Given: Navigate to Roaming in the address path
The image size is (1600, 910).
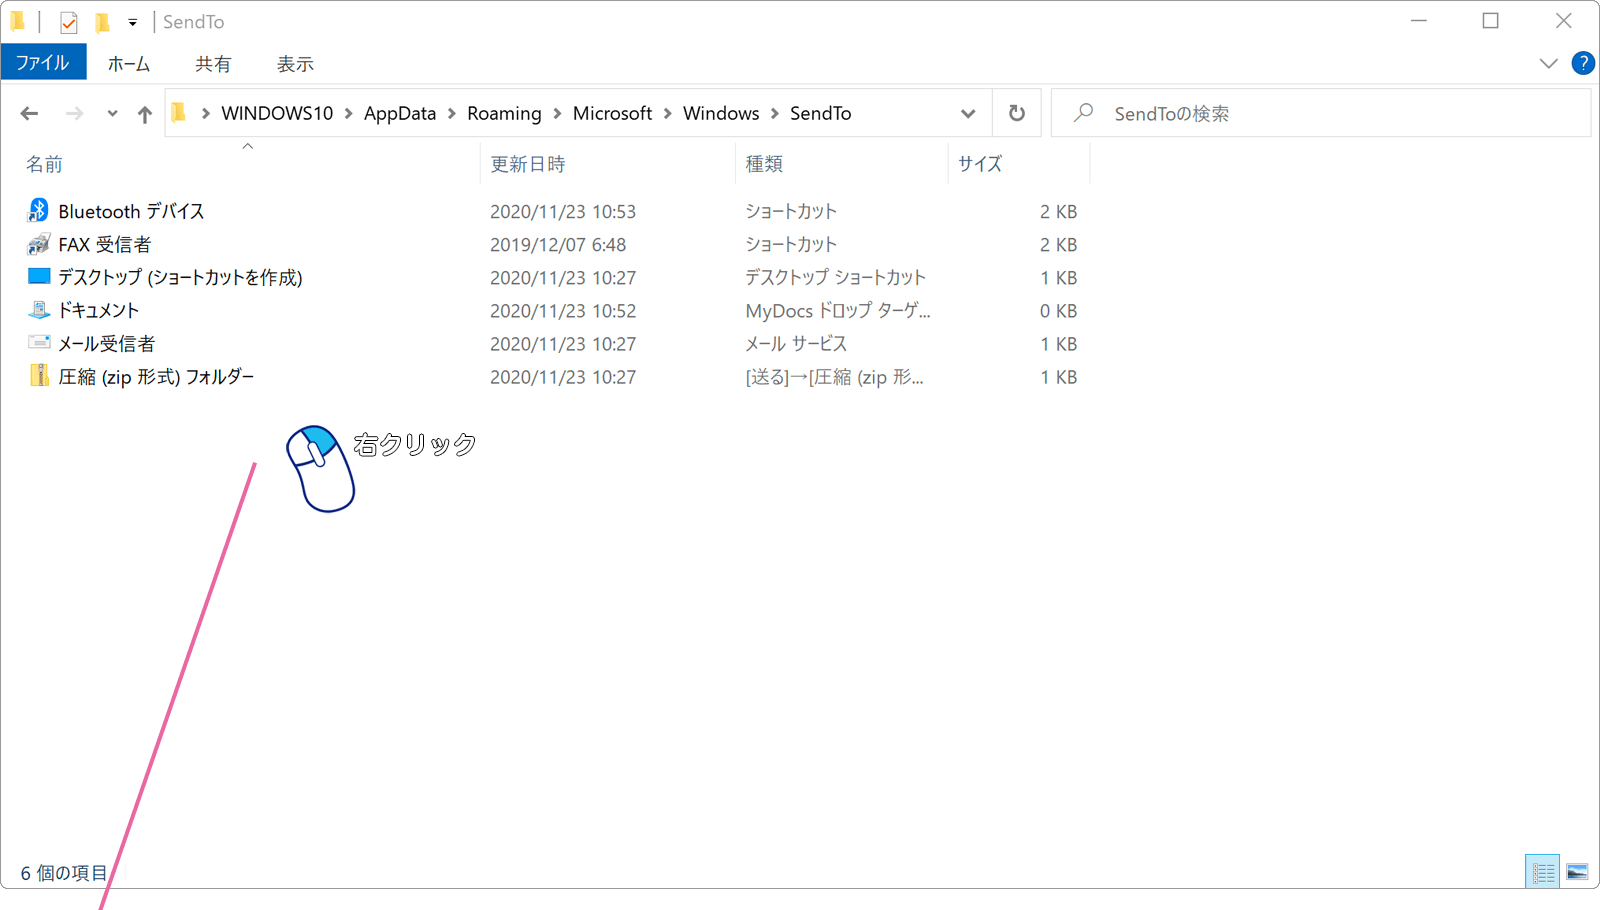Looking at the screenshot, I should (504, 113).
